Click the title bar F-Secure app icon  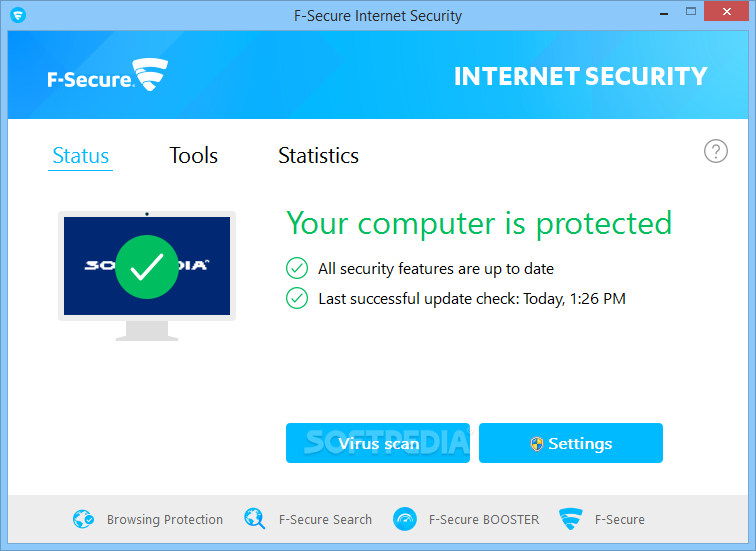[18, 15]
